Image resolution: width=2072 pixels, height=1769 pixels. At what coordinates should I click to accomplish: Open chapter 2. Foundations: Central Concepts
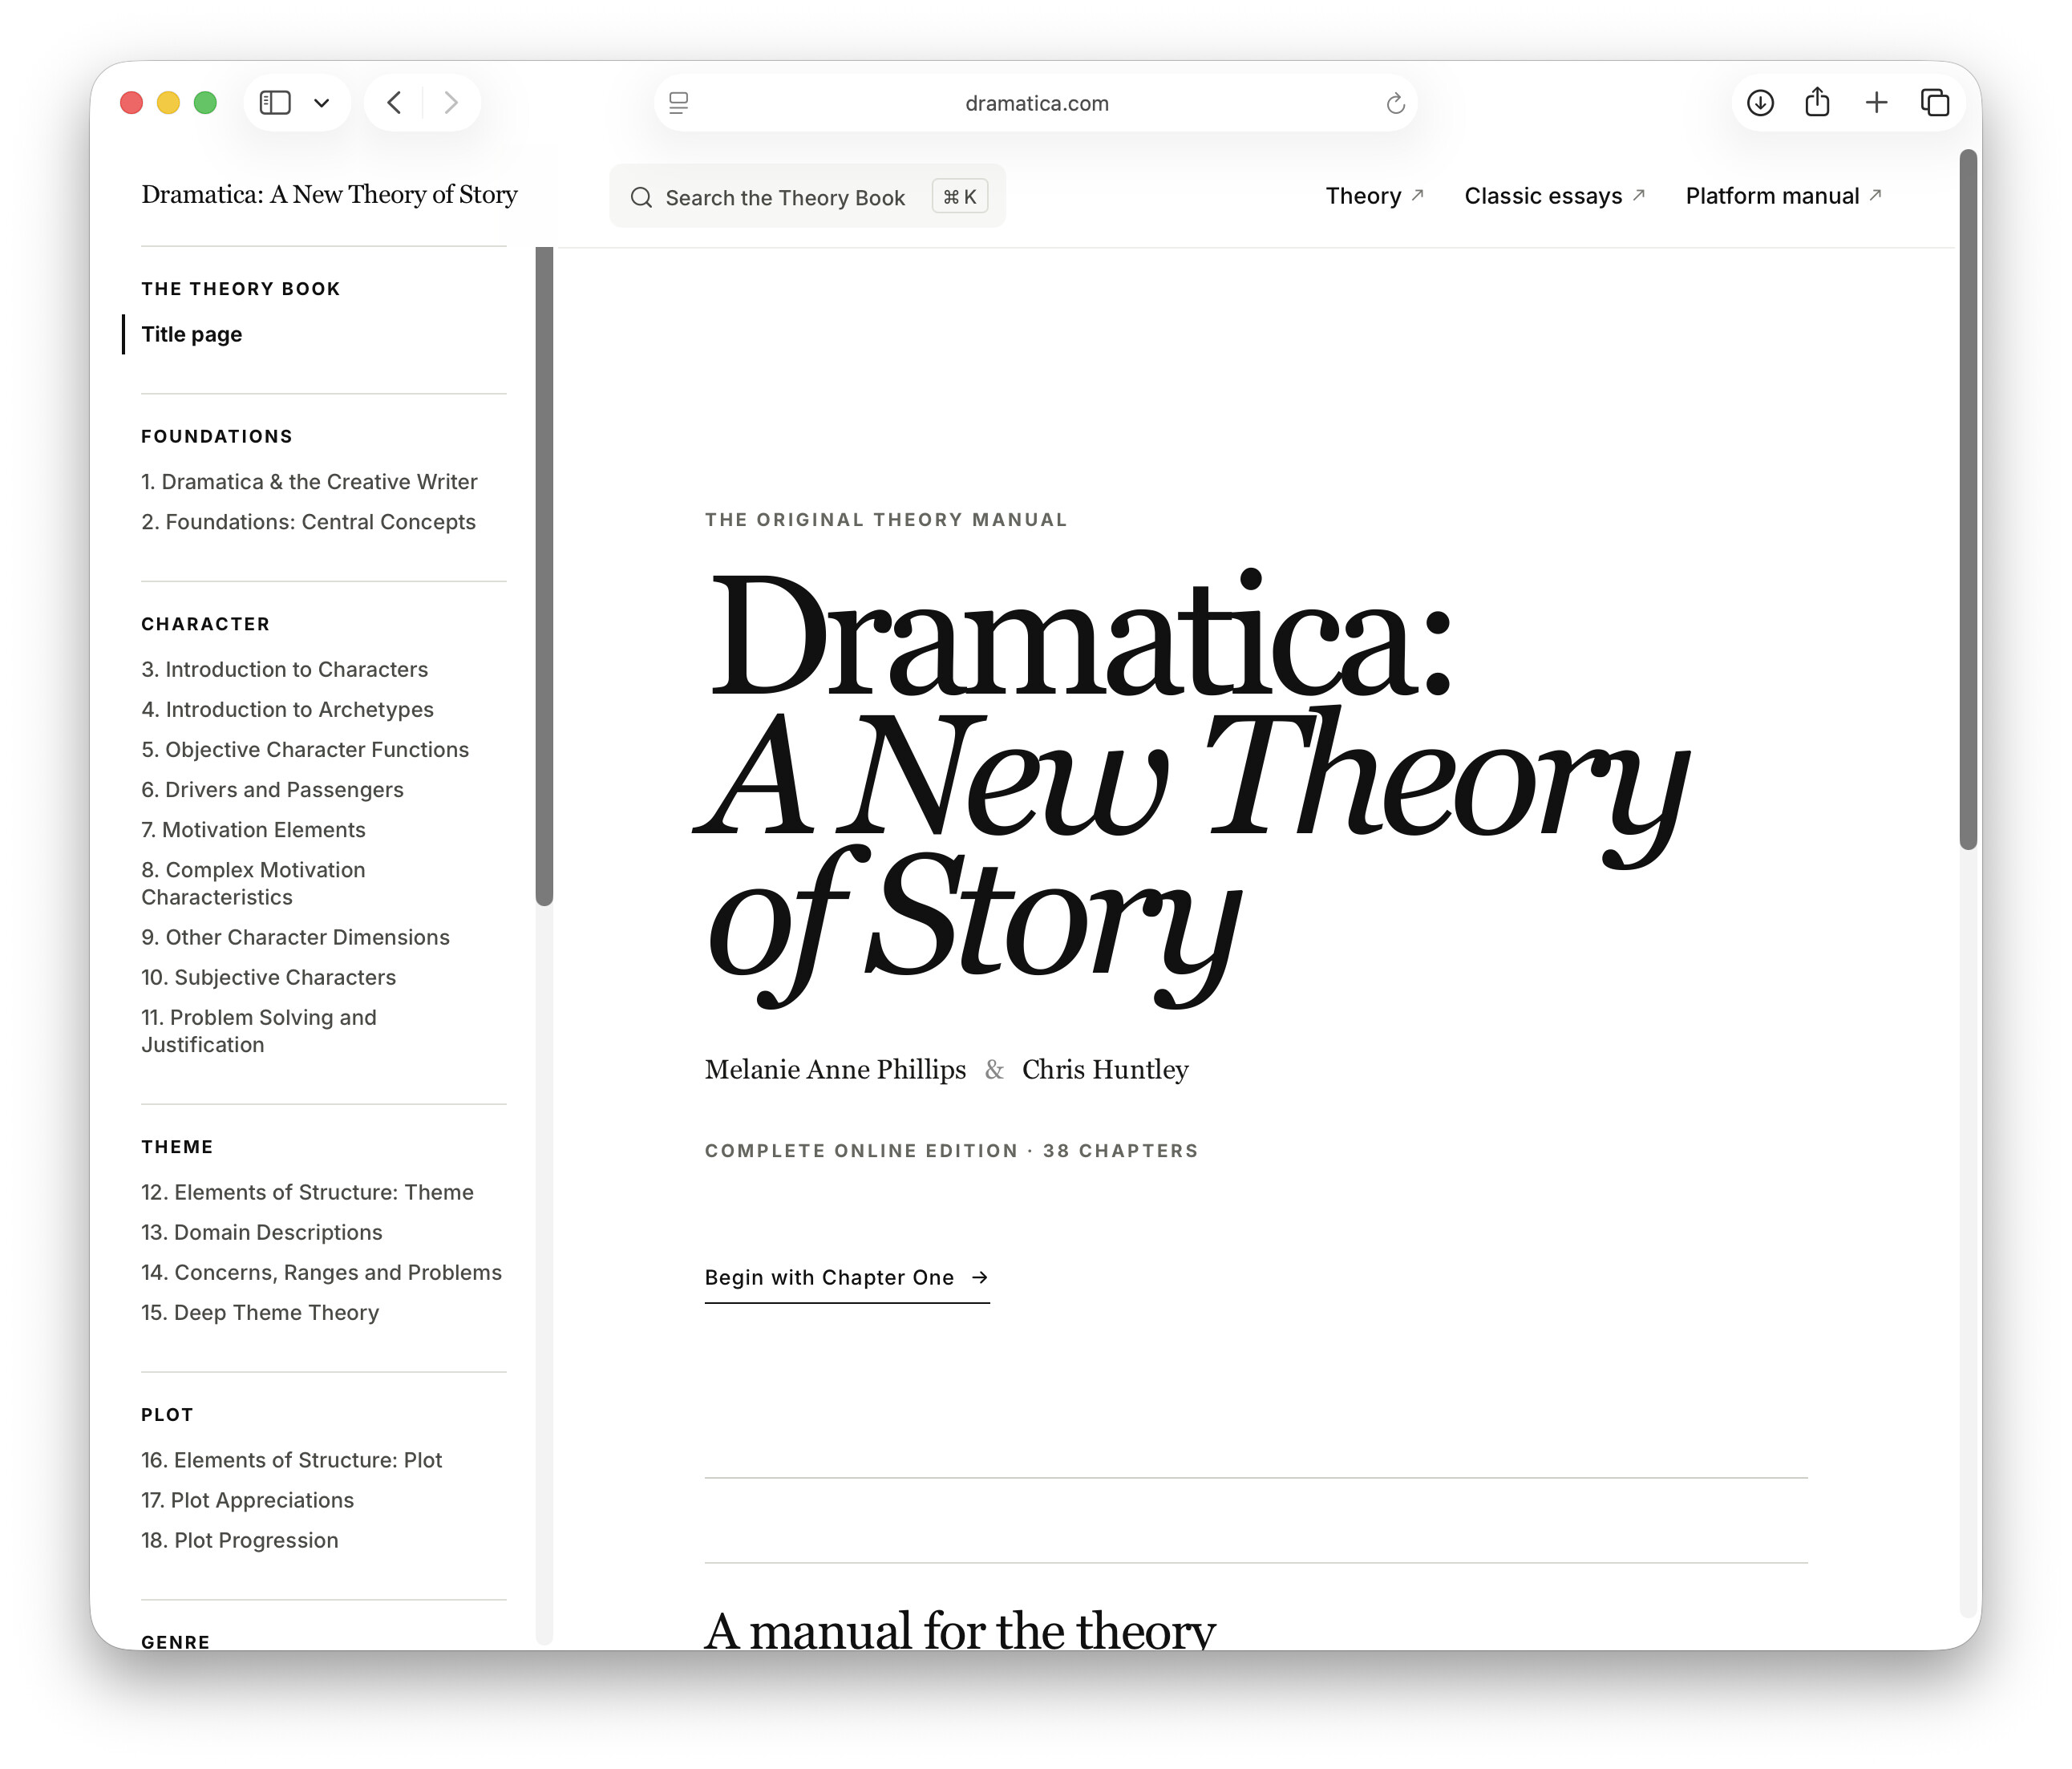pyautogui.click(x=308, y=522)
